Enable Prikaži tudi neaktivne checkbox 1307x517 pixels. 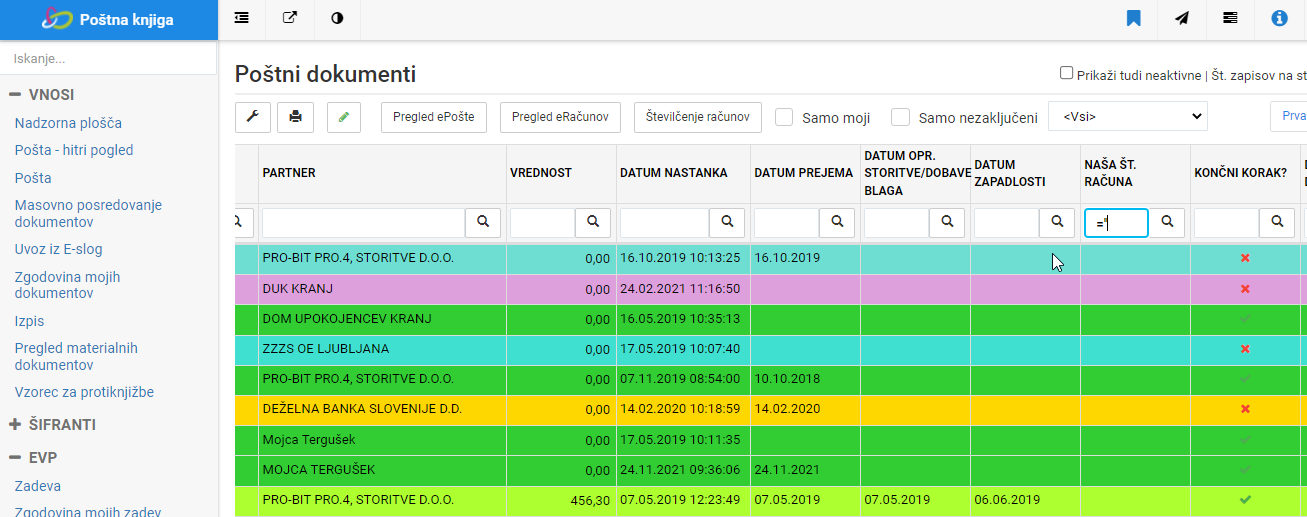pos(1066,73)
